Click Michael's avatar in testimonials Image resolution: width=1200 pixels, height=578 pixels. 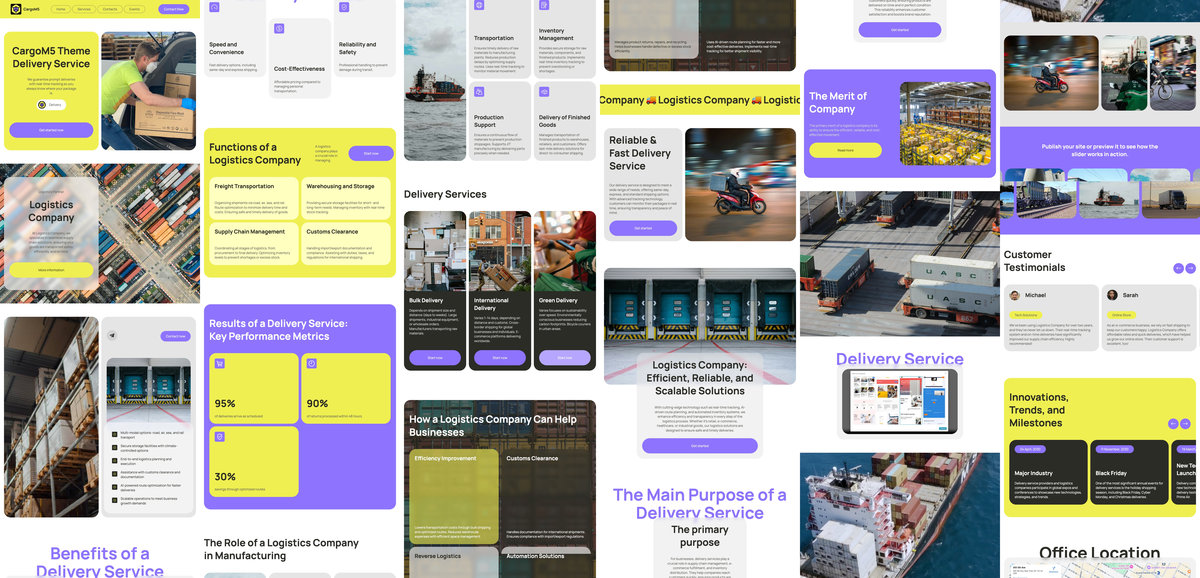pyautogui.click(x=1015, y=295)
